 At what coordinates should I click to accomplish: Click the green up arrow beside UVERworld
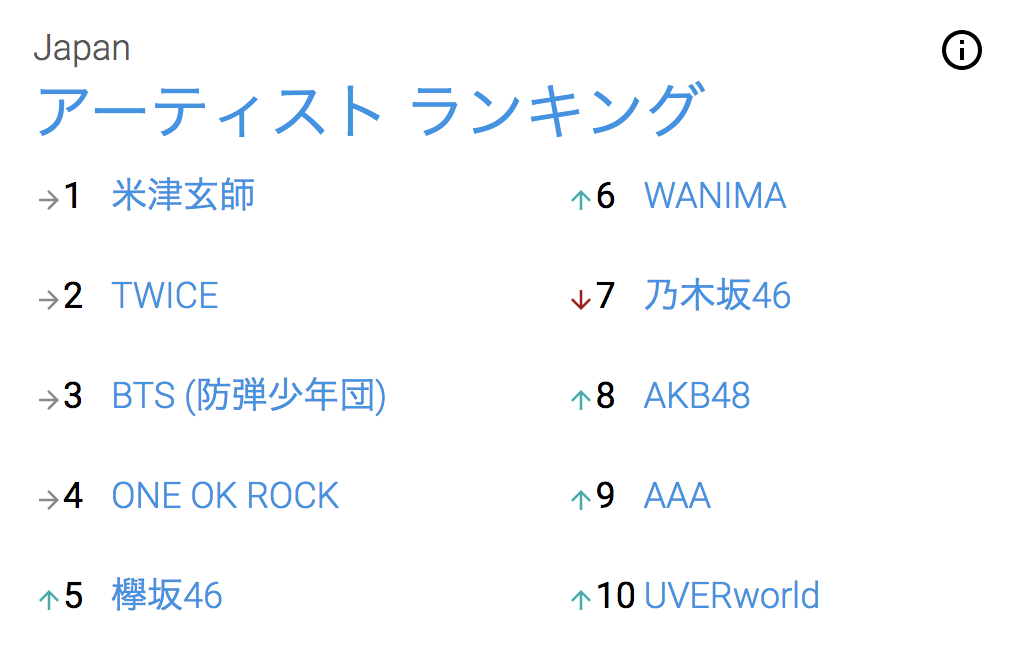(x=580, y=599)
